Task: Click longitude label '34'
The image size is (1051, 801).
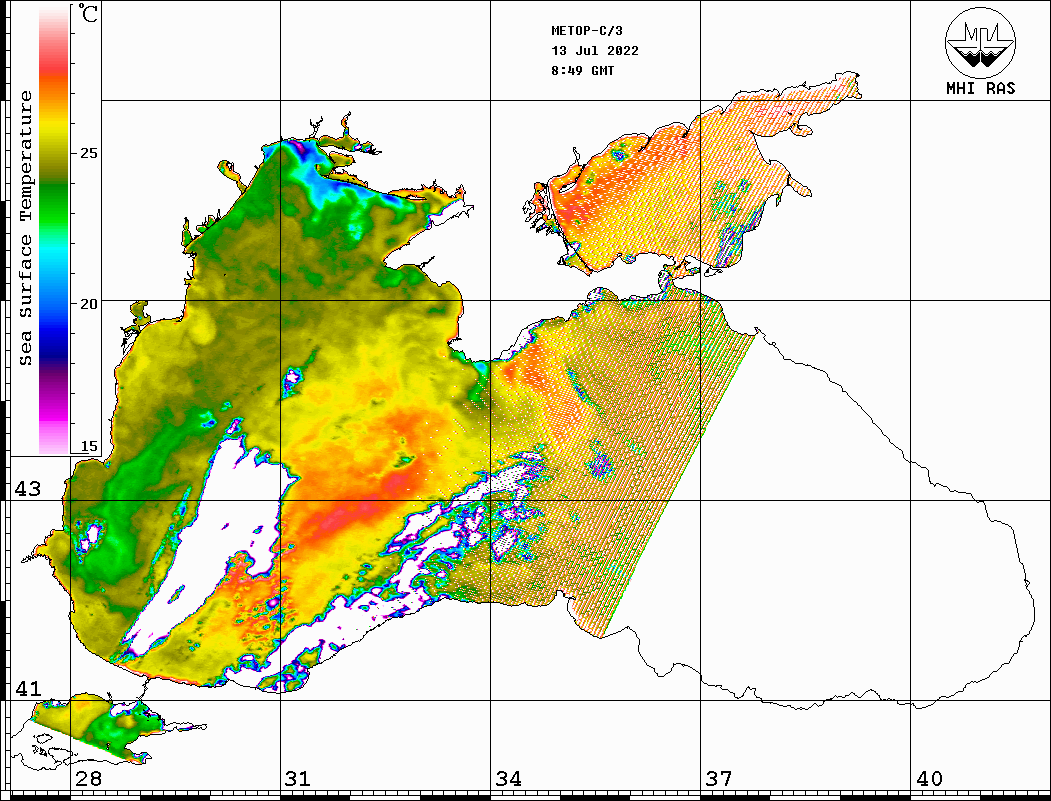Action: point(509,779)
